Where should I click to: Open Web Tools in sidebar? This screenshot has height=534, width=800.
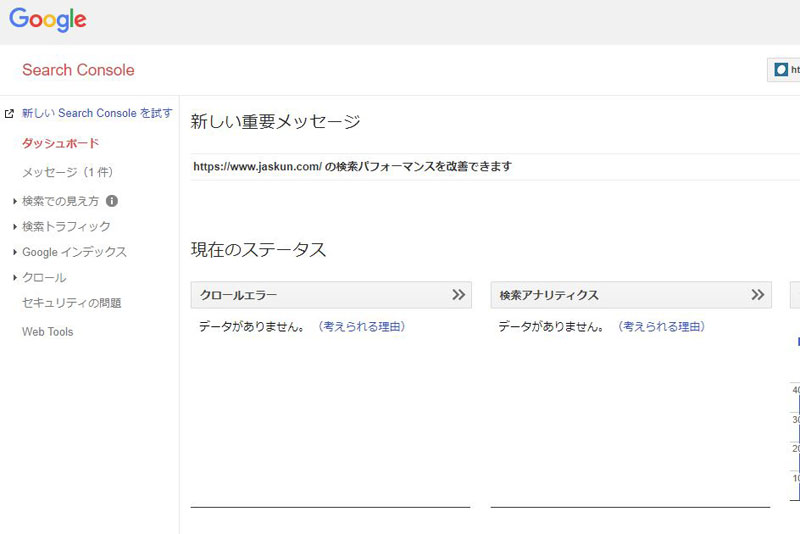pyautogui.click(x=47, y=332)
